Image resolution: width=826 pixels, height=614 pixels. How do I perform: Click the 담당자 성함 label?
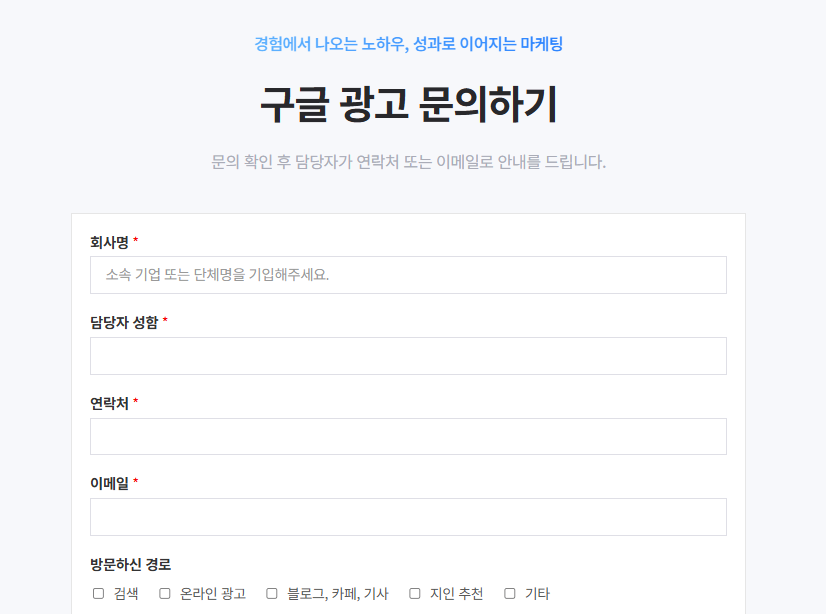(x=124, y=322)
